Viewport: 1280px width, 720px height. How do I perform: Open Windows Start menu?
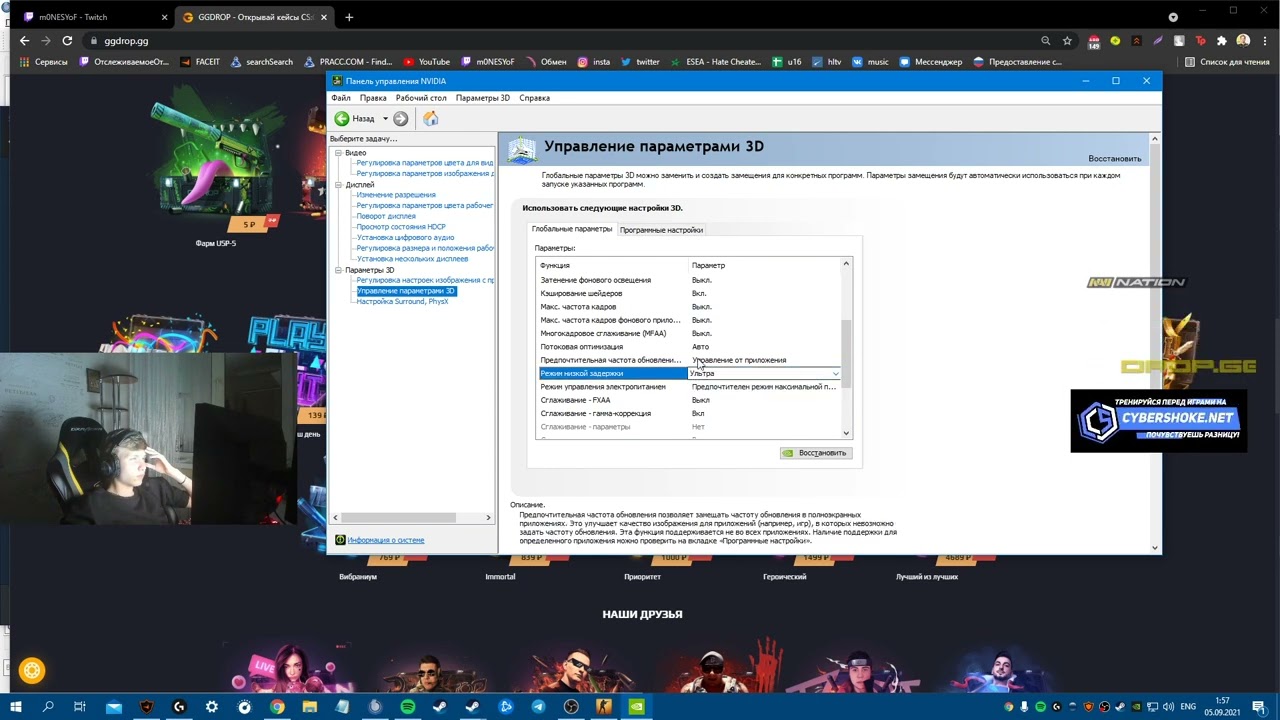(x=16, y=707)
